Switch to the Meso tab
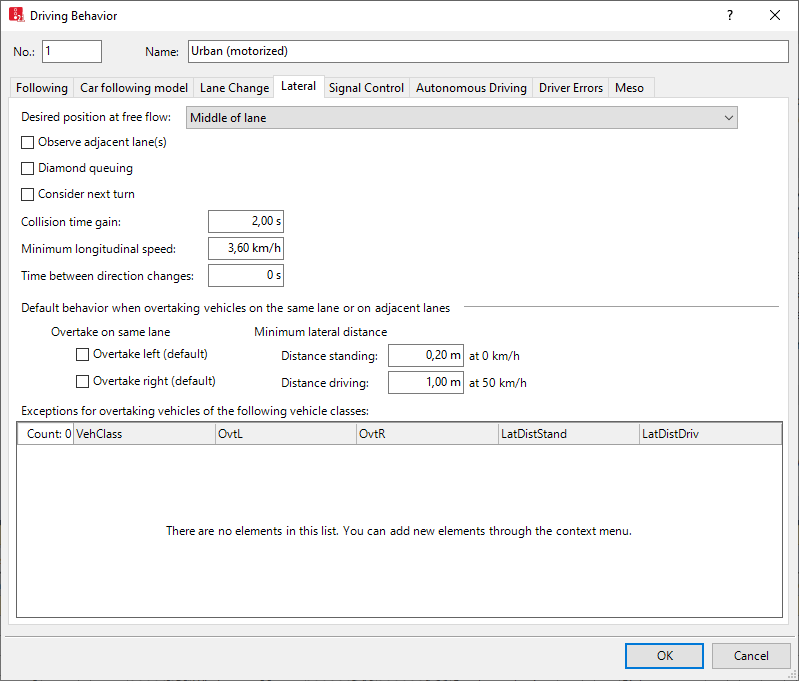799x681 pixels. 629,88
